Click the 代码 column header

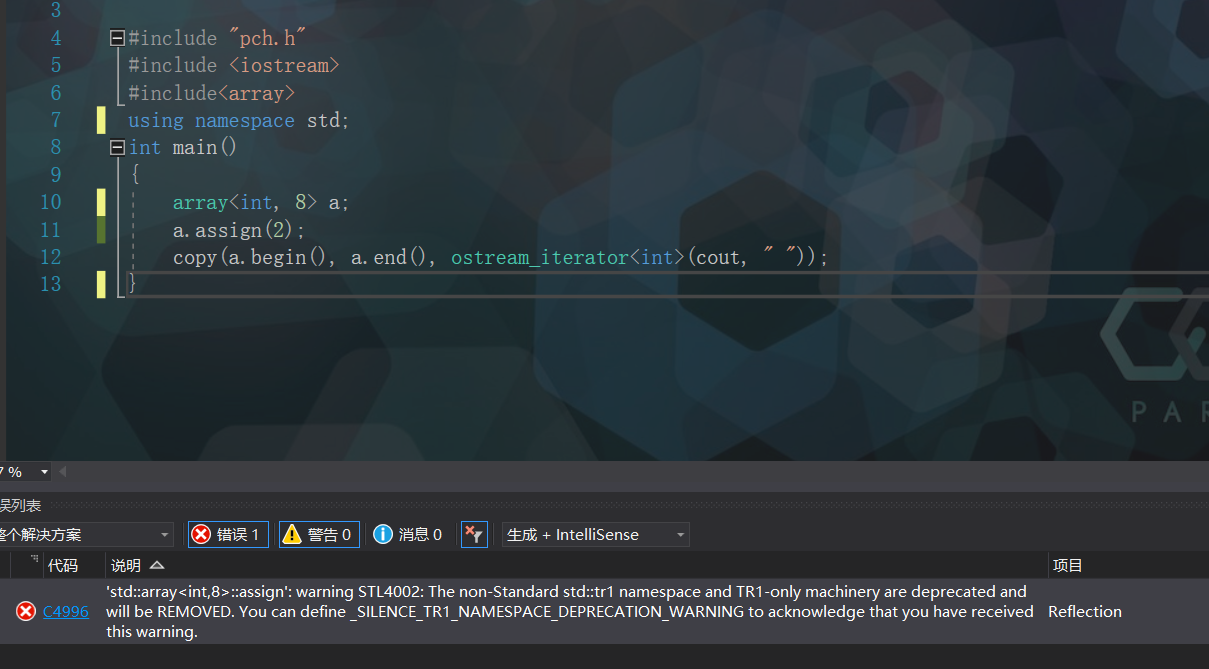pyautogui.click(x=65, y=565)
